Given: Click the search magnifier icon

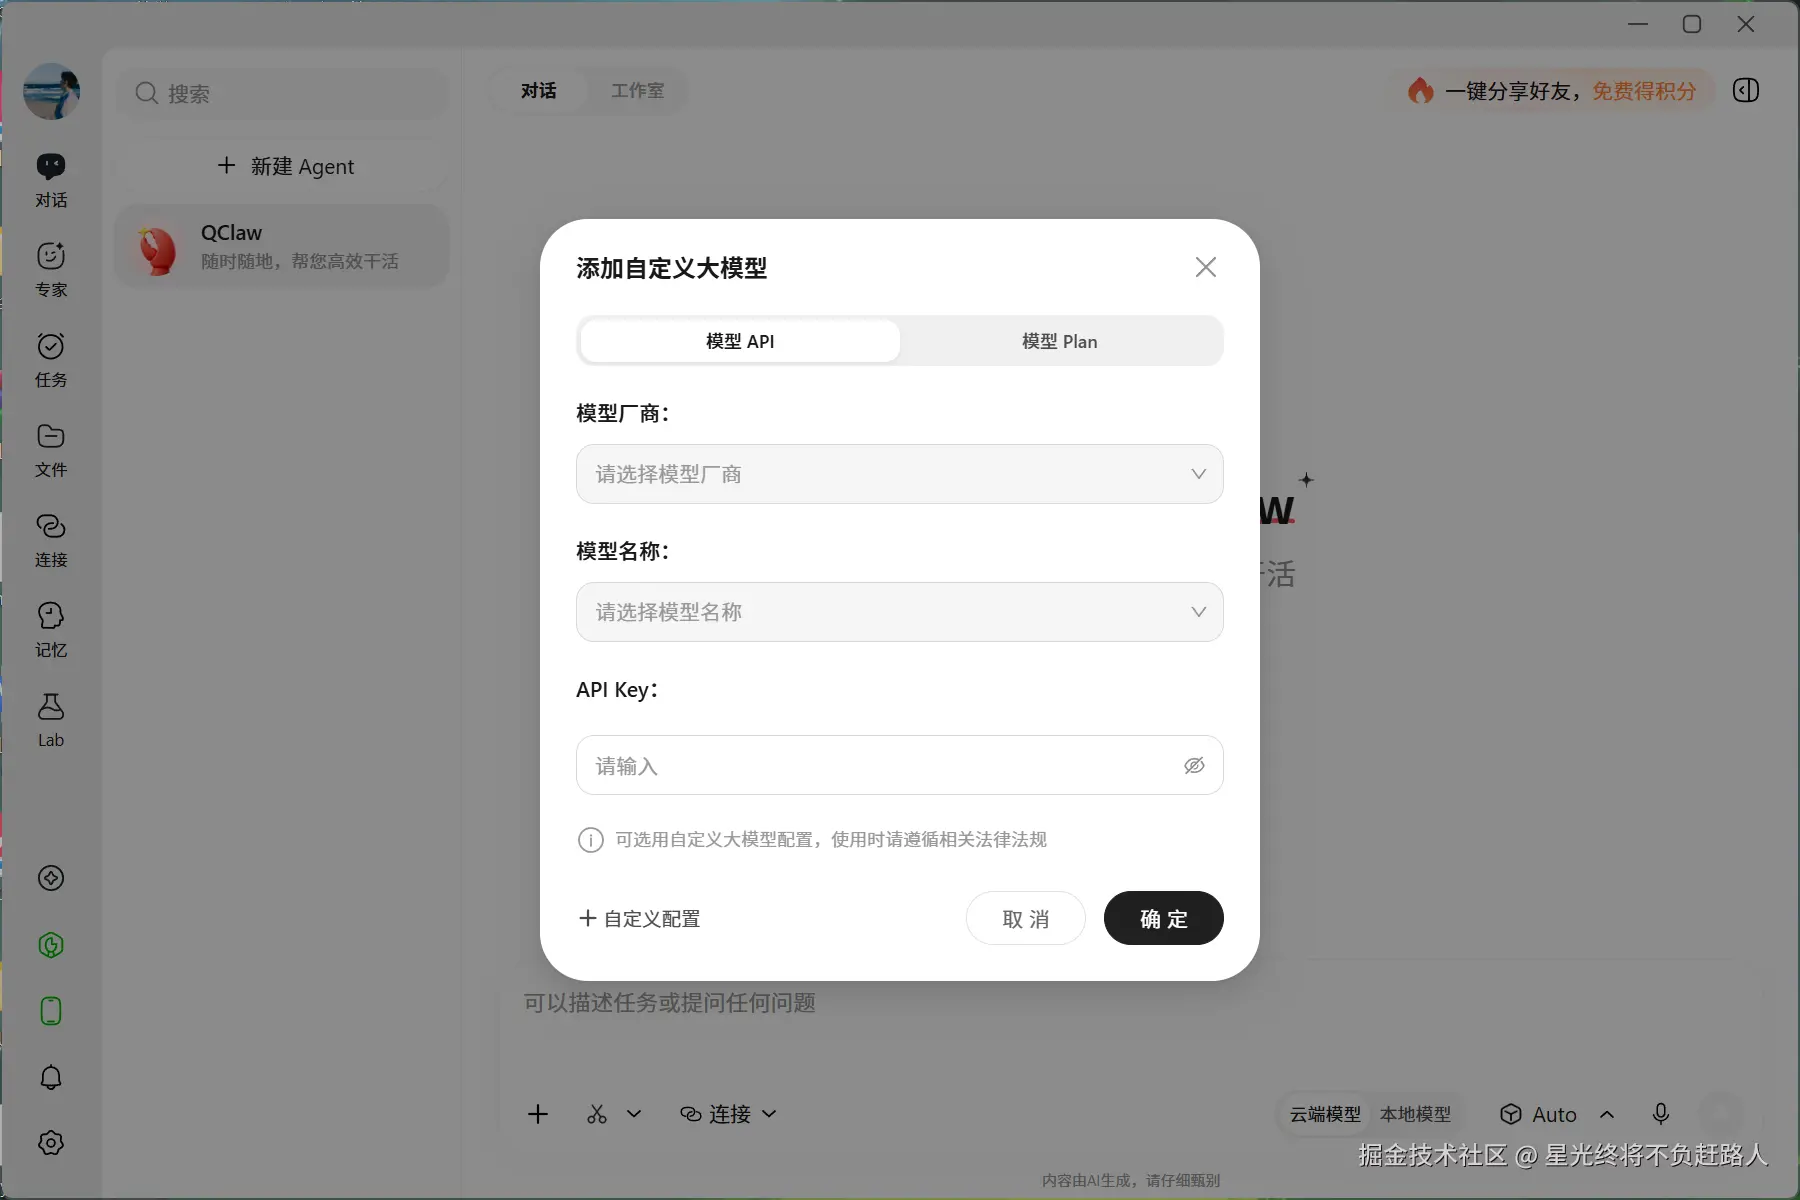Looking at the screenshot, I should [147, 93].
